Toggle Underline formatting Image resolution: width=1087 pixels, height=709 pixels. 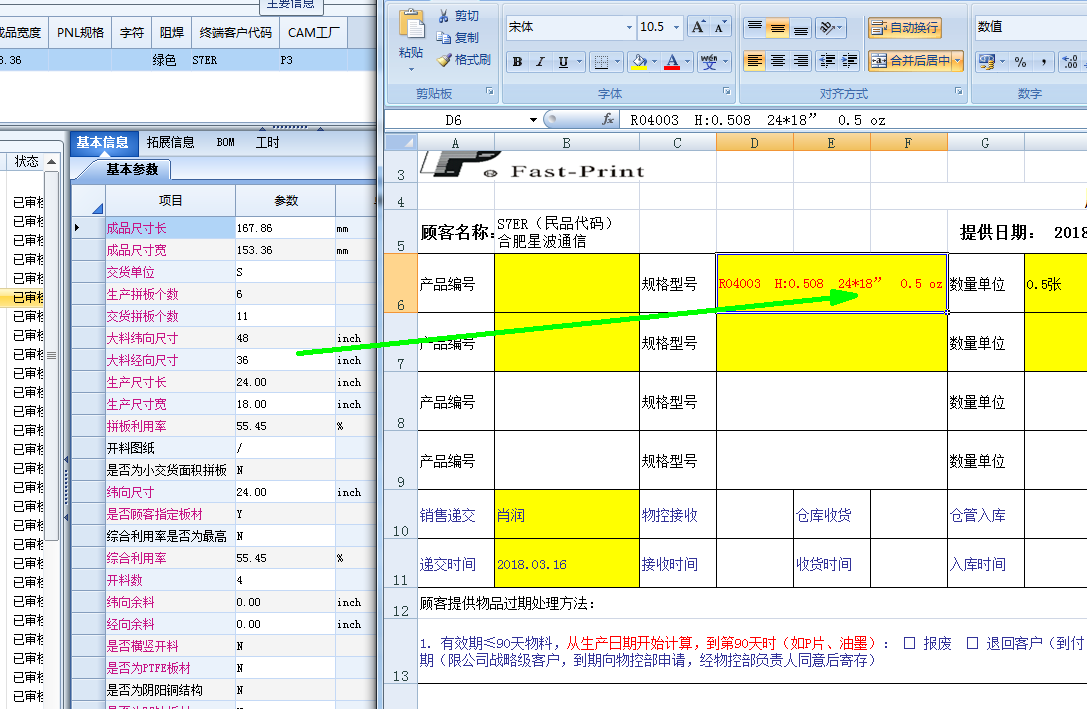tap(563, 62)
